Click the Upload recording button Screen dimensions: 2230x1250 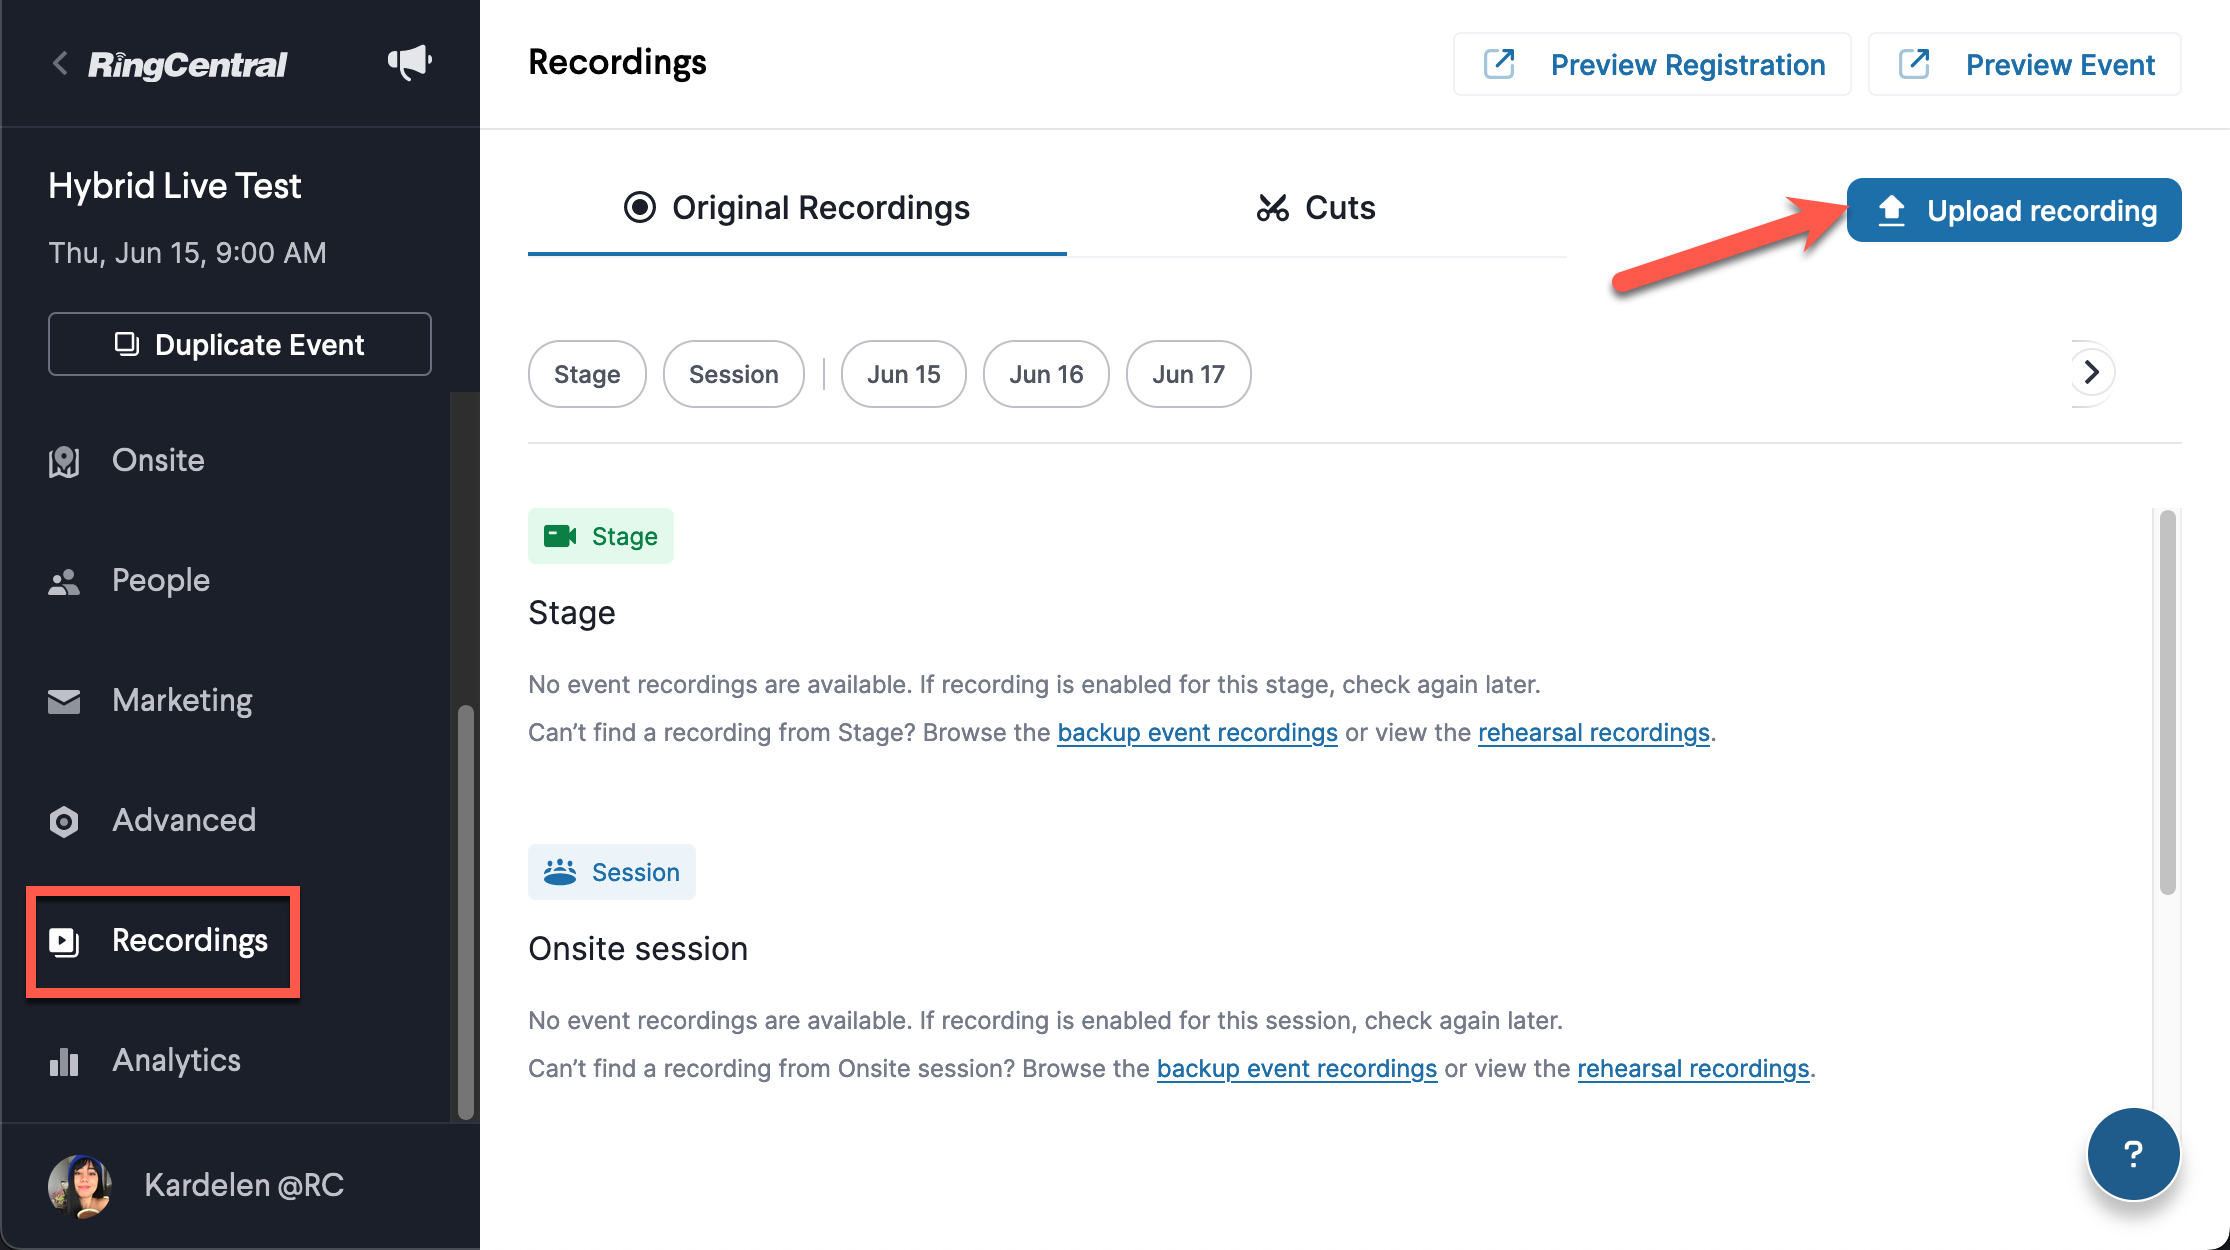coord(2014,210)
